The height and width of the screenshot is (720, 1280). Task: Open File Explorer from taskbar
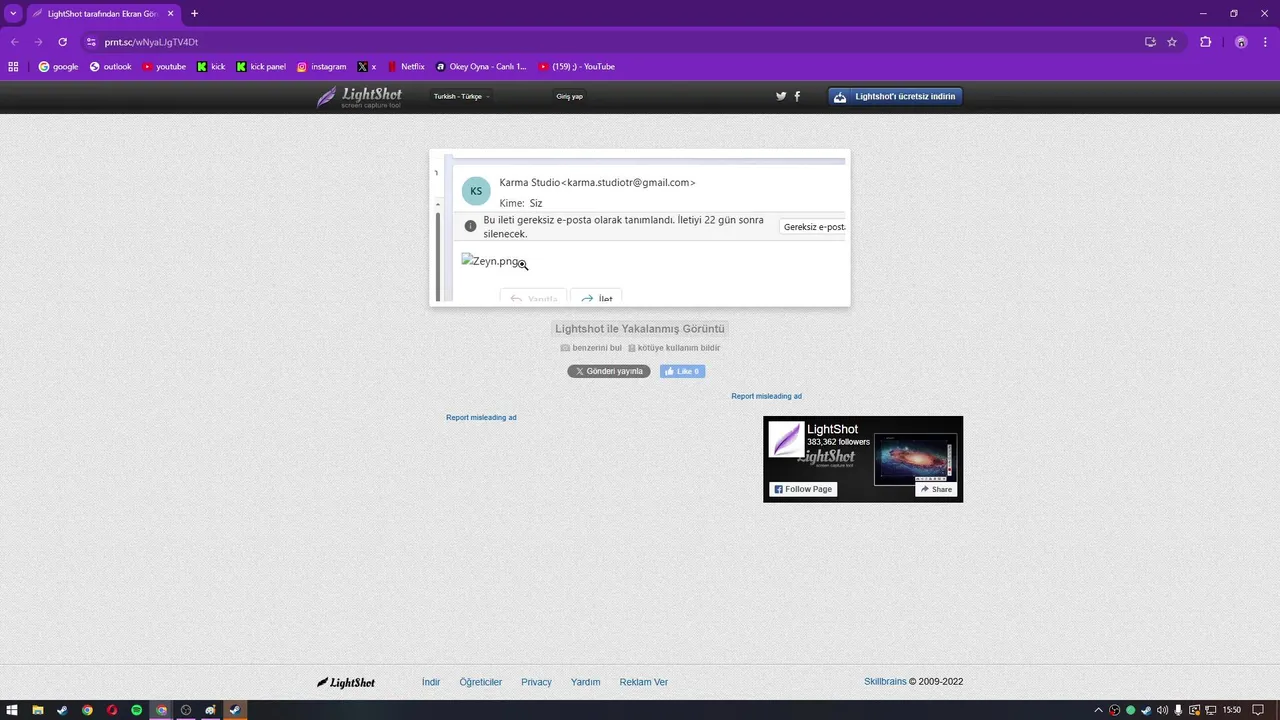pyautogui.click(x=37, y=710)
